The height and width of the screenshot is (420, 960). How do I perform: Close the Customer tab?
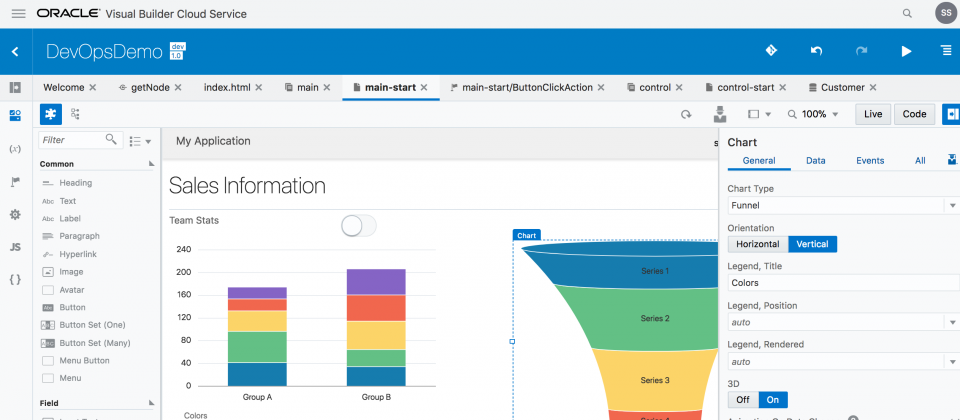coord(872,88)
